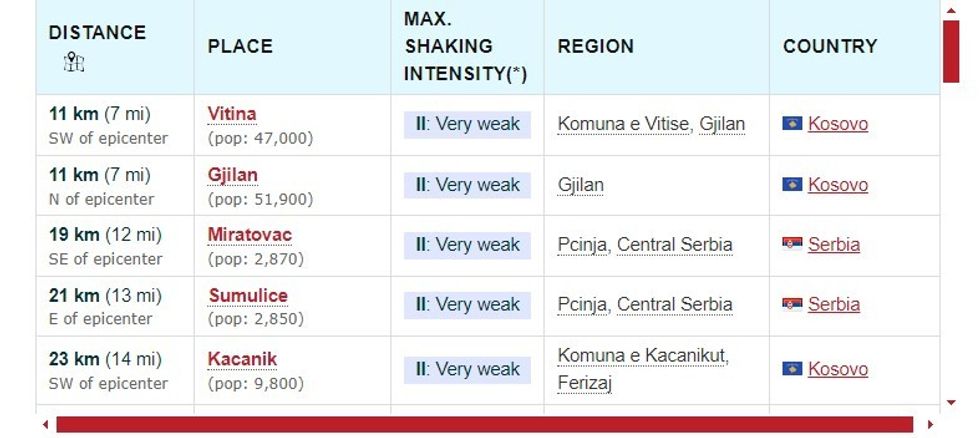Open the Gjilan place link

233,175
